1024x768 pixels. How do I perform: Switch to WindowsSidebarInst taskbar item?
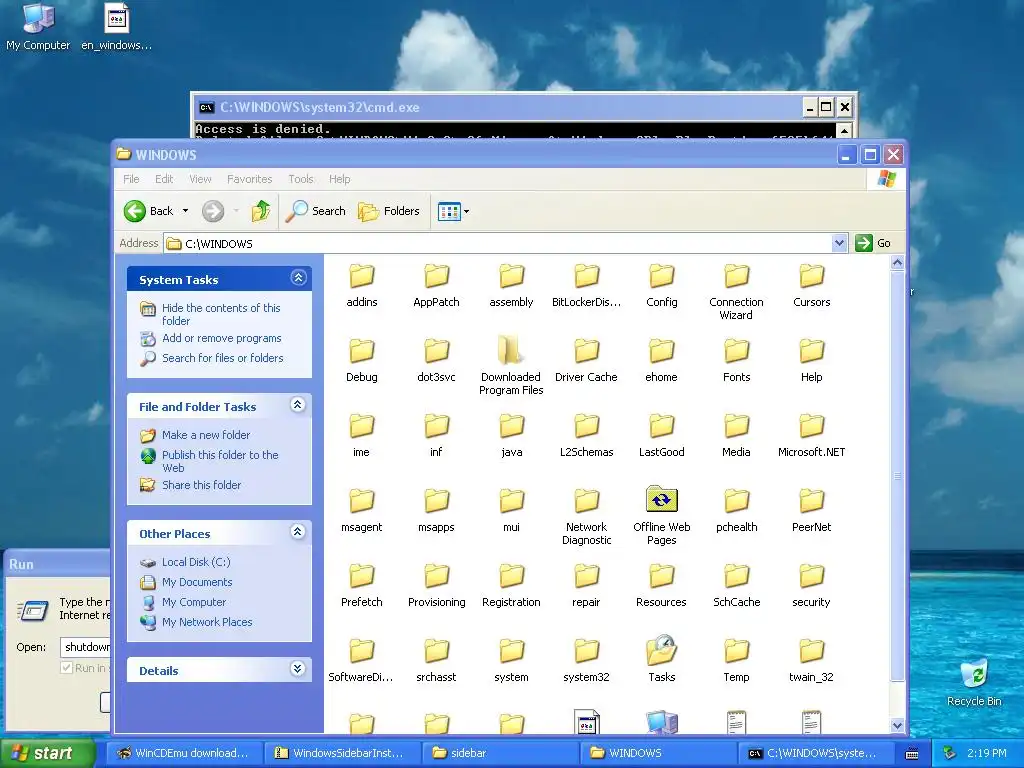coord(343,753)
